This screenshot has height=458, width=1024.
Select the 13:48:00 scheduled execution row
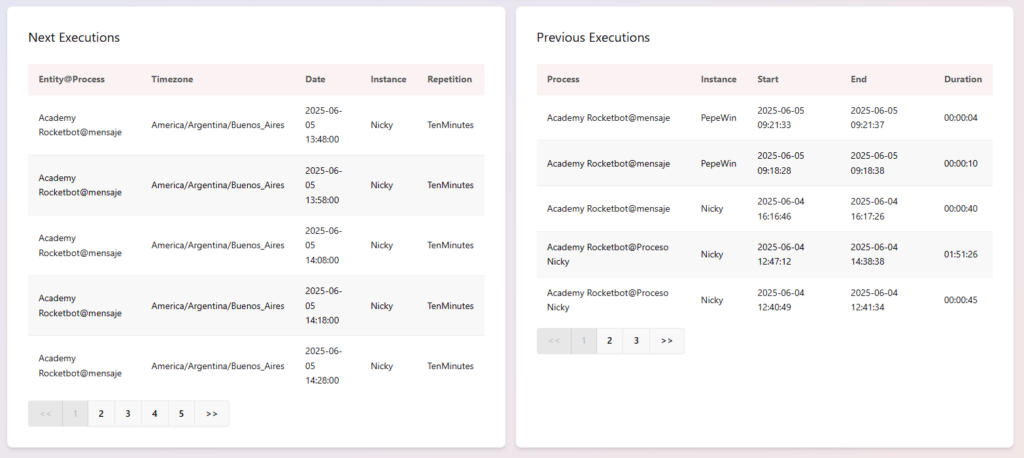click(256, 125)
